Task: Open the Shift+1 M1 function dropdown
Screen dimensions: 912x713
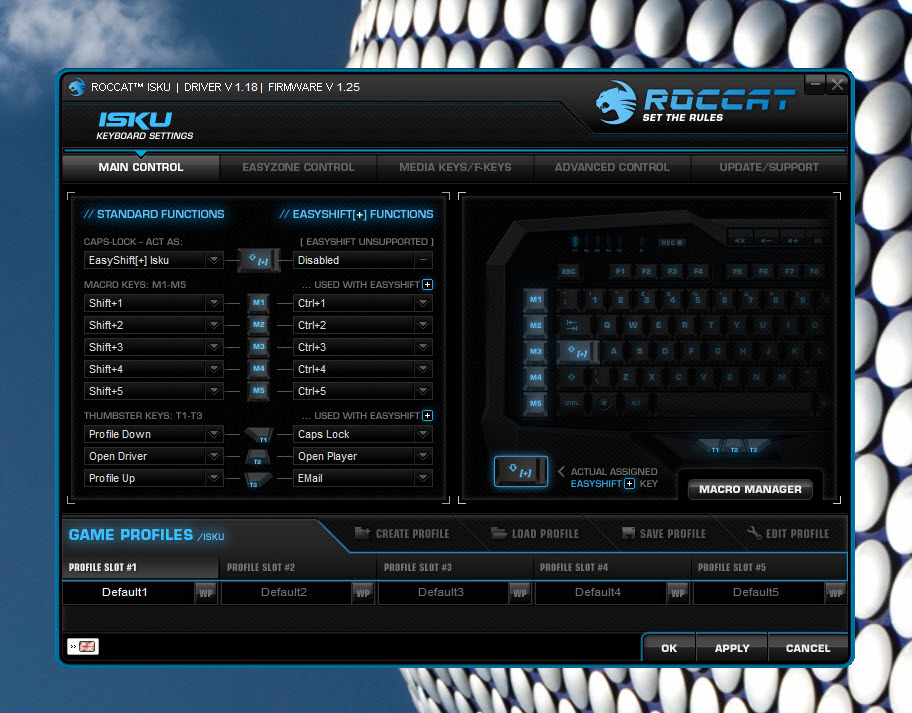Action: [x=154, y=303]
